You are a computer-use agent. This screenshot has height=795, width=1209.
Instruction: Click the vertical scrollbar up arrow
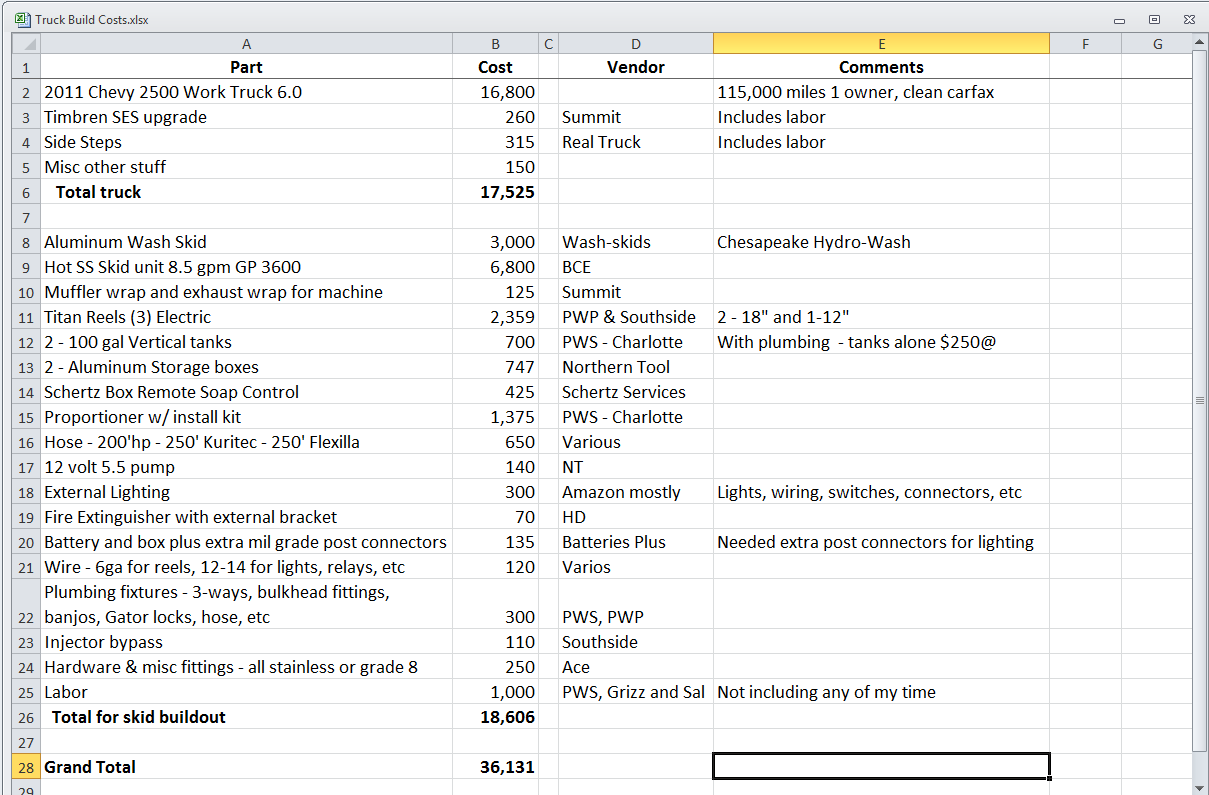(x=1200, y=42)
